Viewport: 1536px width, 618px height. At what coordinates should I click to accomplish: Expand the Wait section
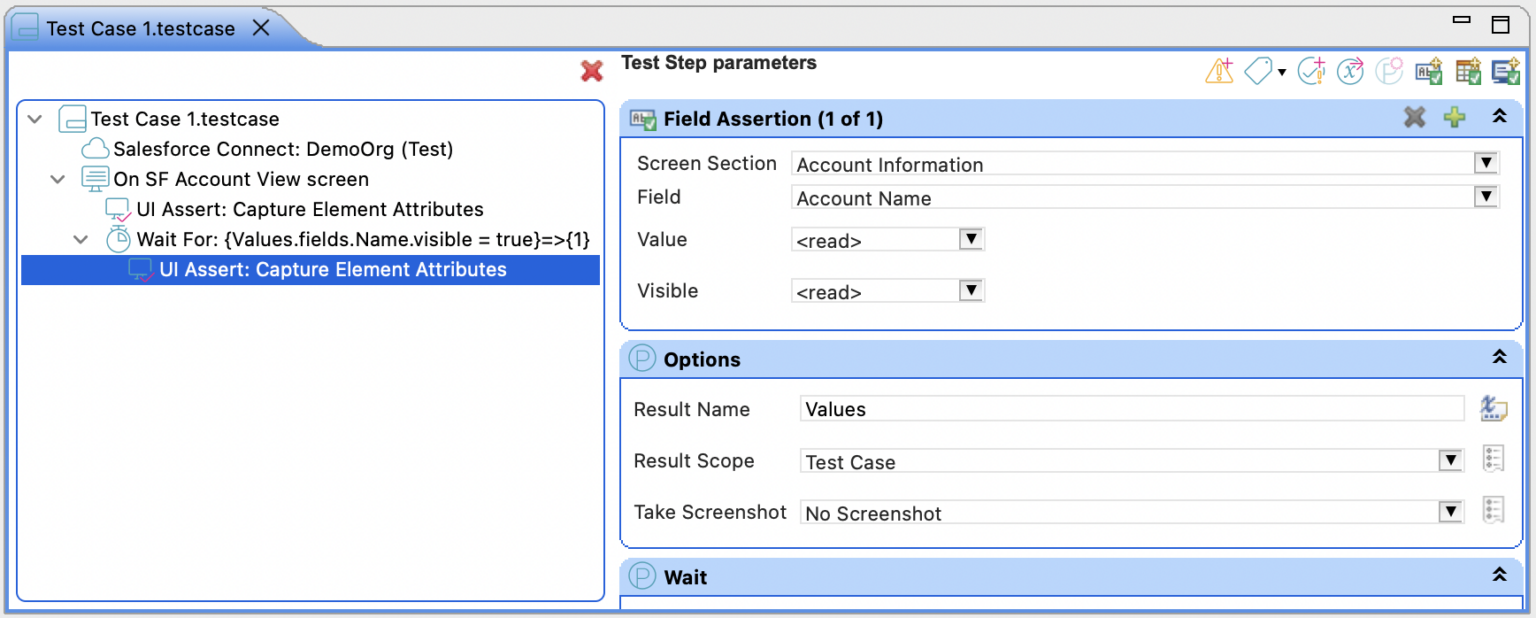coord(1499,574)
